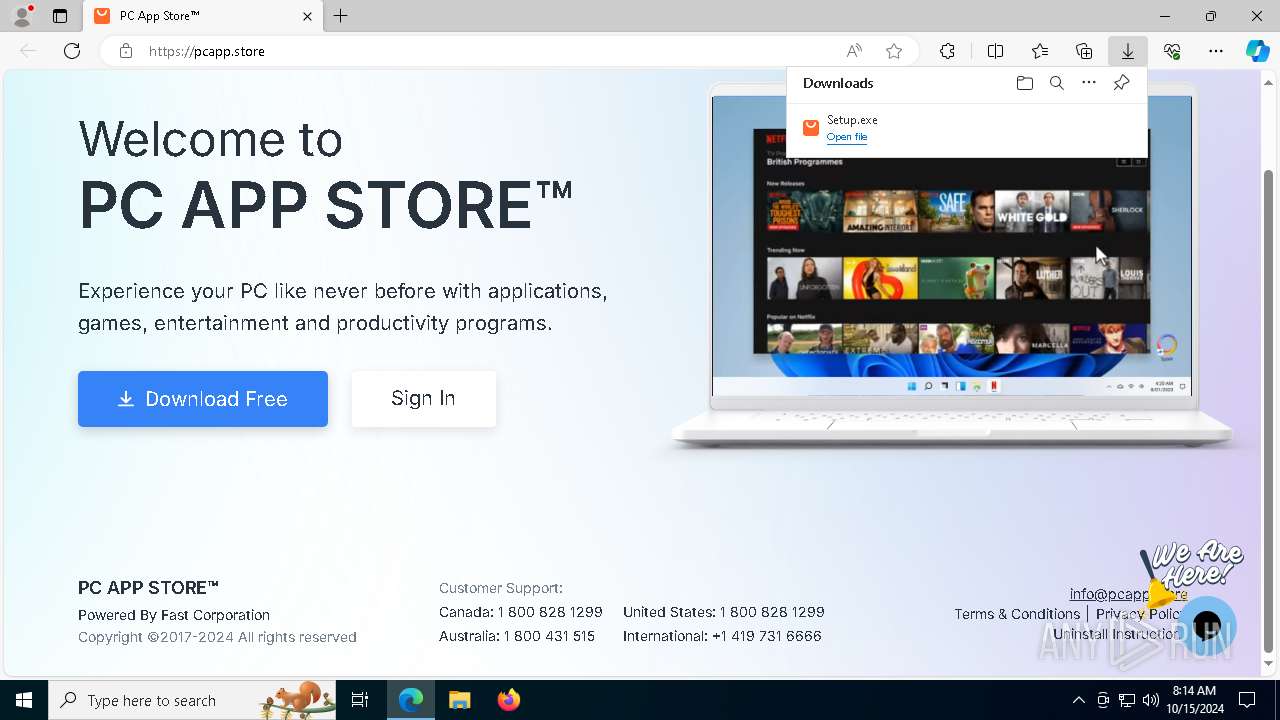This screenshot has width=1280, height=720.
Task: Open Settings and more ellipsis menu
Action: [1216, 51]
